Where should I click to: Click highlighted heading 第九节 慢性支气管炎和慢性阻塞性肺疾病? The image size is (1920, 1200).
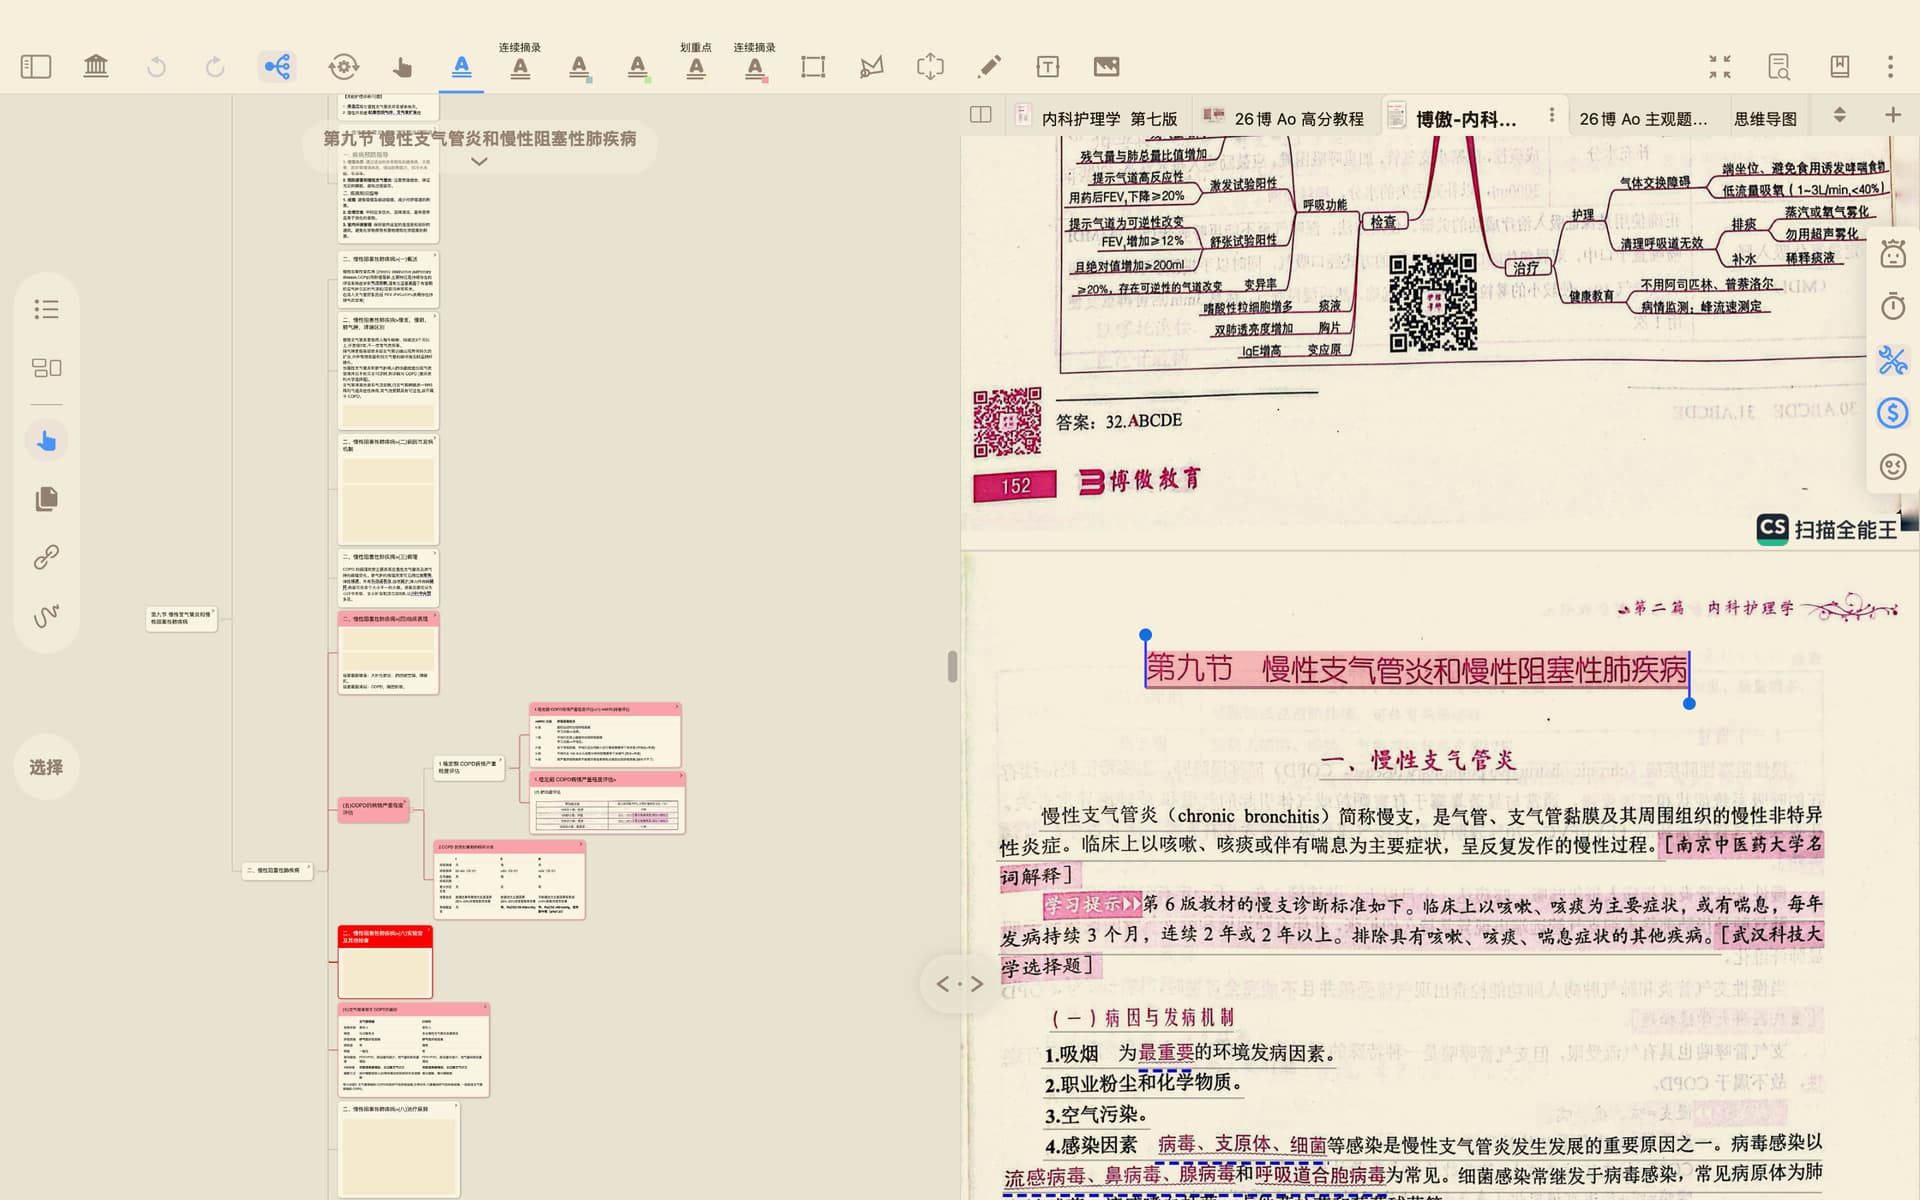click(1417, 669)
